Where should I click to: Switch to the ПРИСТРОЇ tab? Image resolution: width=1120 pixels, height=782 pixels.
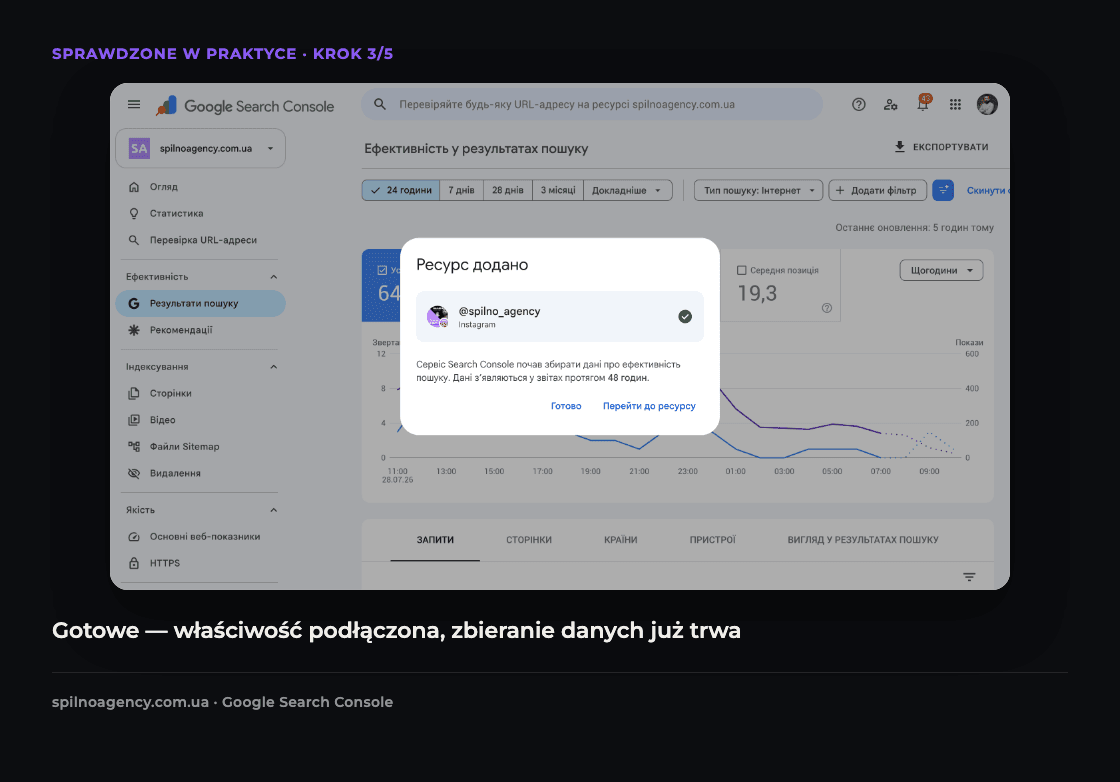(x=712, y=540)
